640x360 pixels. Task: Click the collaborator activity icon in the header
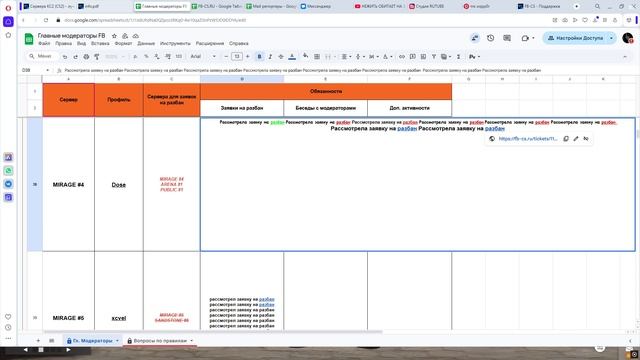pos(475,38)
